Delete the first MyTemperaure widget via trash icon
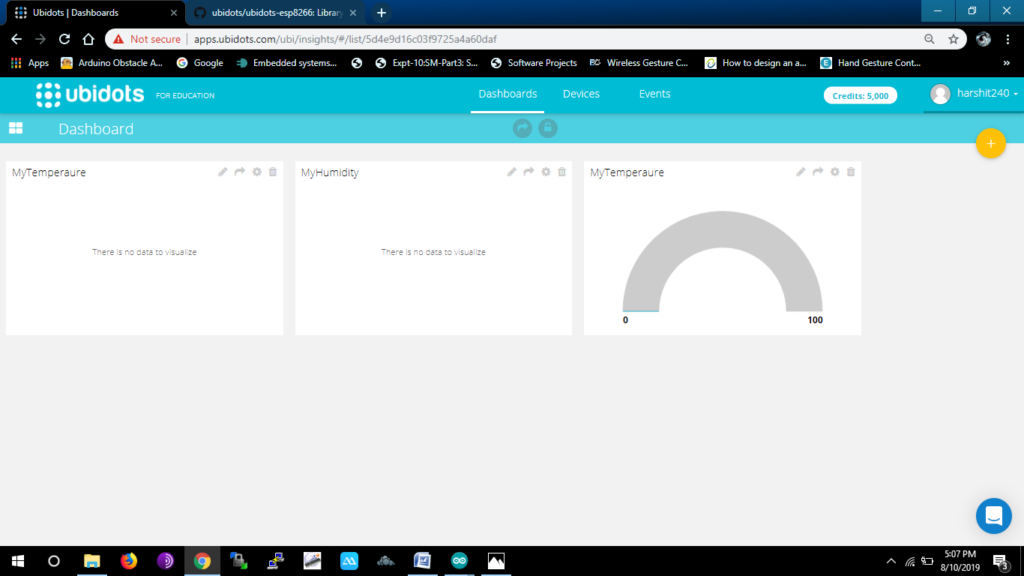1024x576 pixels. 273,172
